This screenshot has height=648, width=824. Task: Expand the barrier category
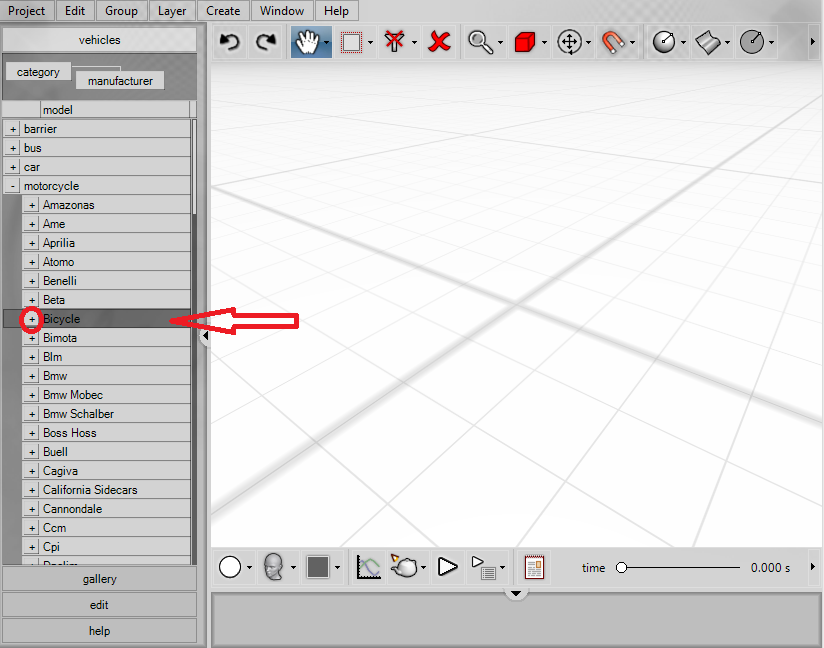coord(13,129)
